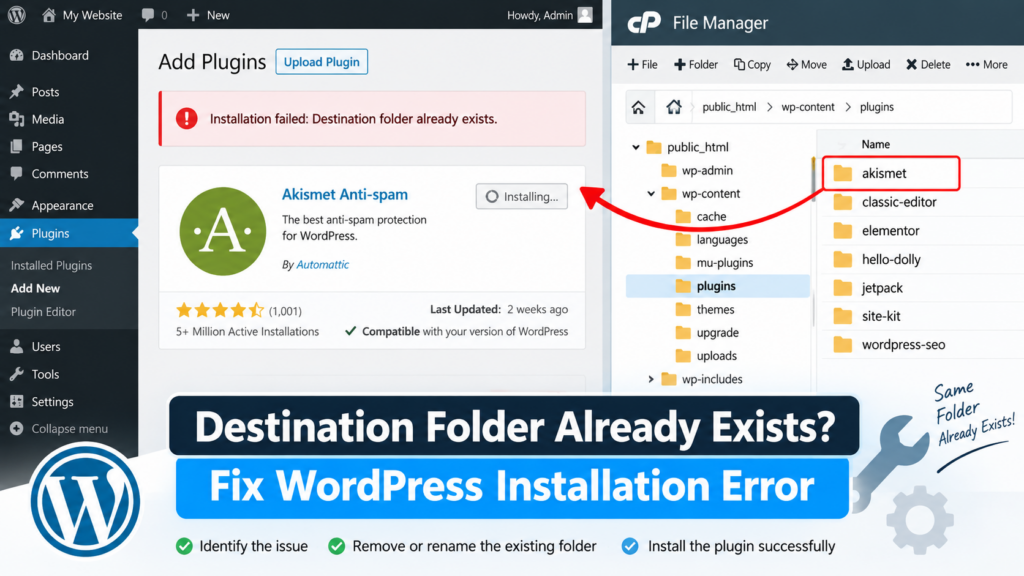Select plugins folder in tree

[717, 286]
